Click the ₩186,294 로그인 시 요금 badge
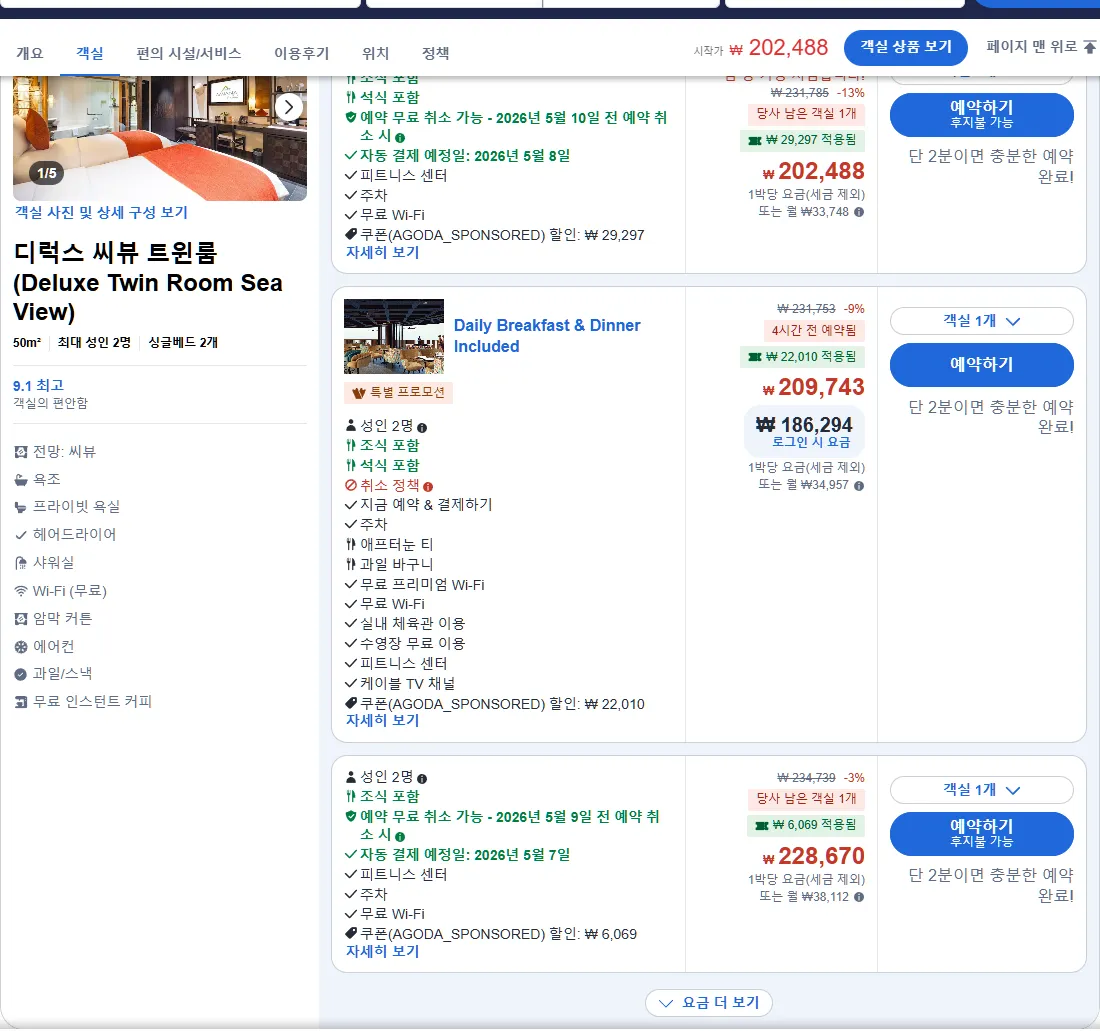Viewport: 1100px width, 1031px height. (803, 431)
